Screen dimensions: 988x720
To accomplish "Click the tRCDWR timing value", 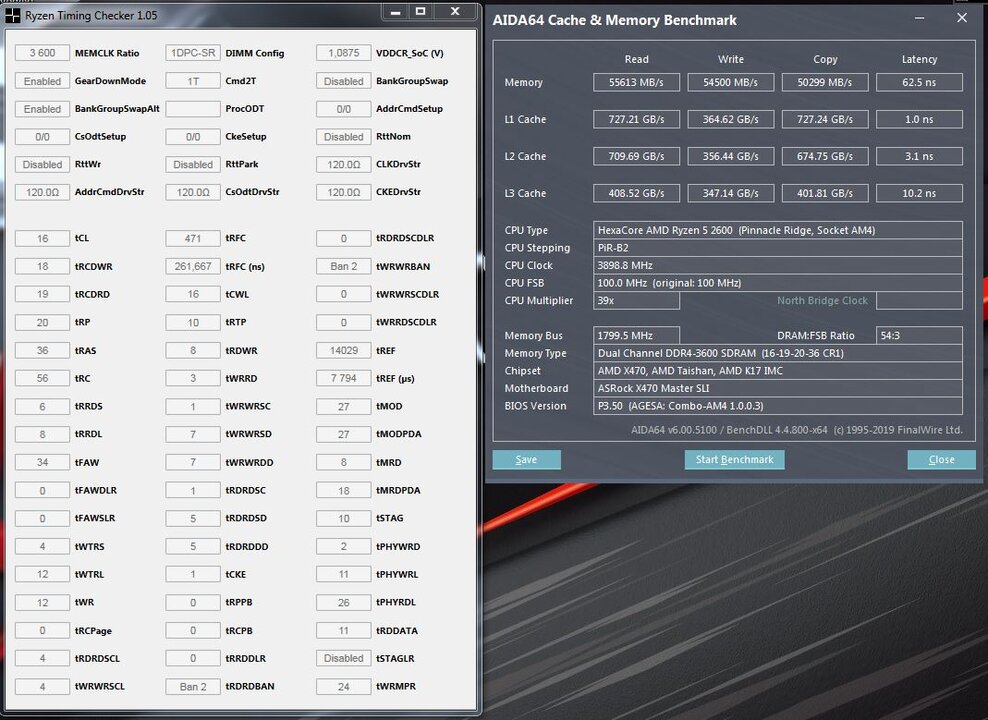I will (42, 266).
